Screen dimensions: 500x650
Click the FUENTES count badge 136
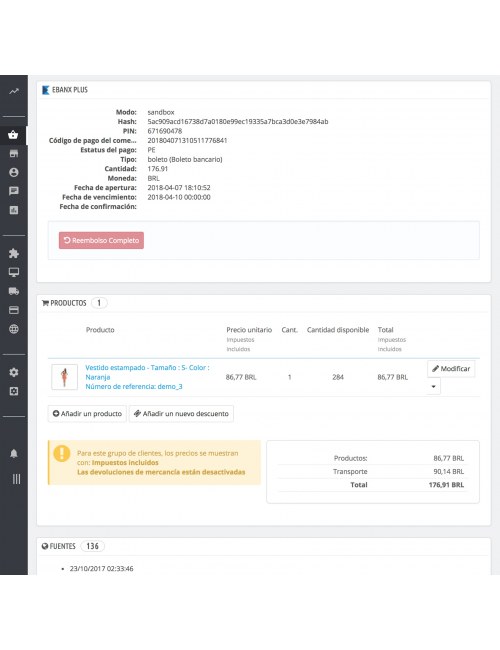(92, 546)
